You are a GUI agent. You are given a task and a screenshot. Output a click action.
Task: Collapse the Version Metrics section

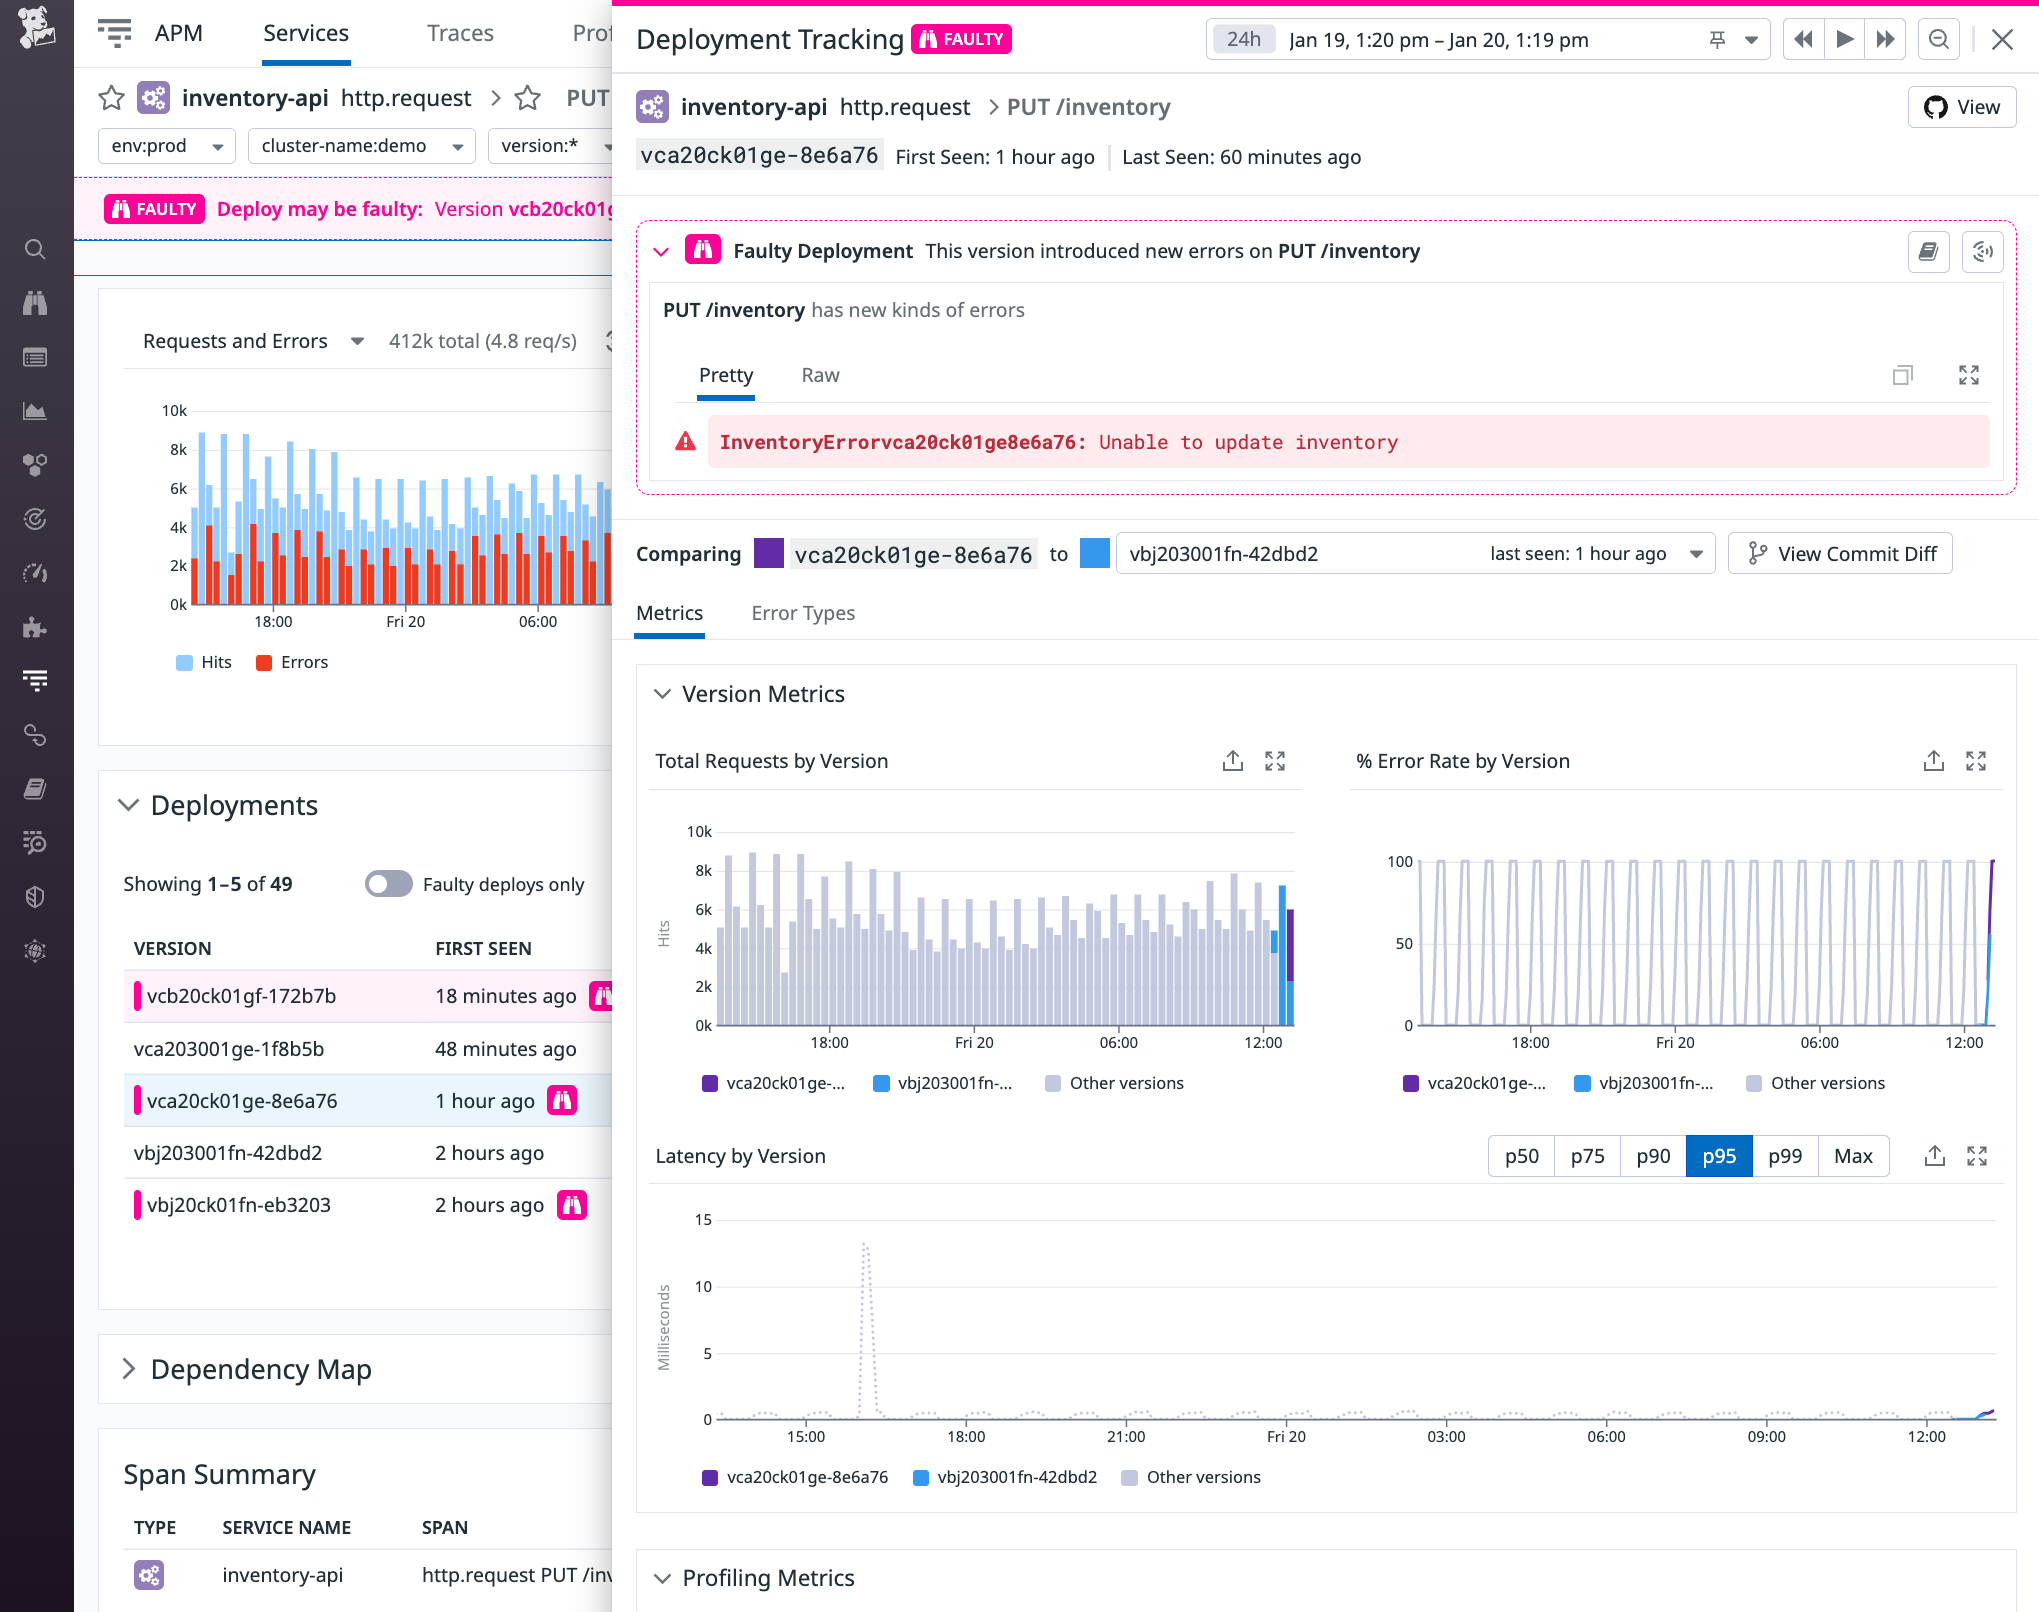pos(661,693)
